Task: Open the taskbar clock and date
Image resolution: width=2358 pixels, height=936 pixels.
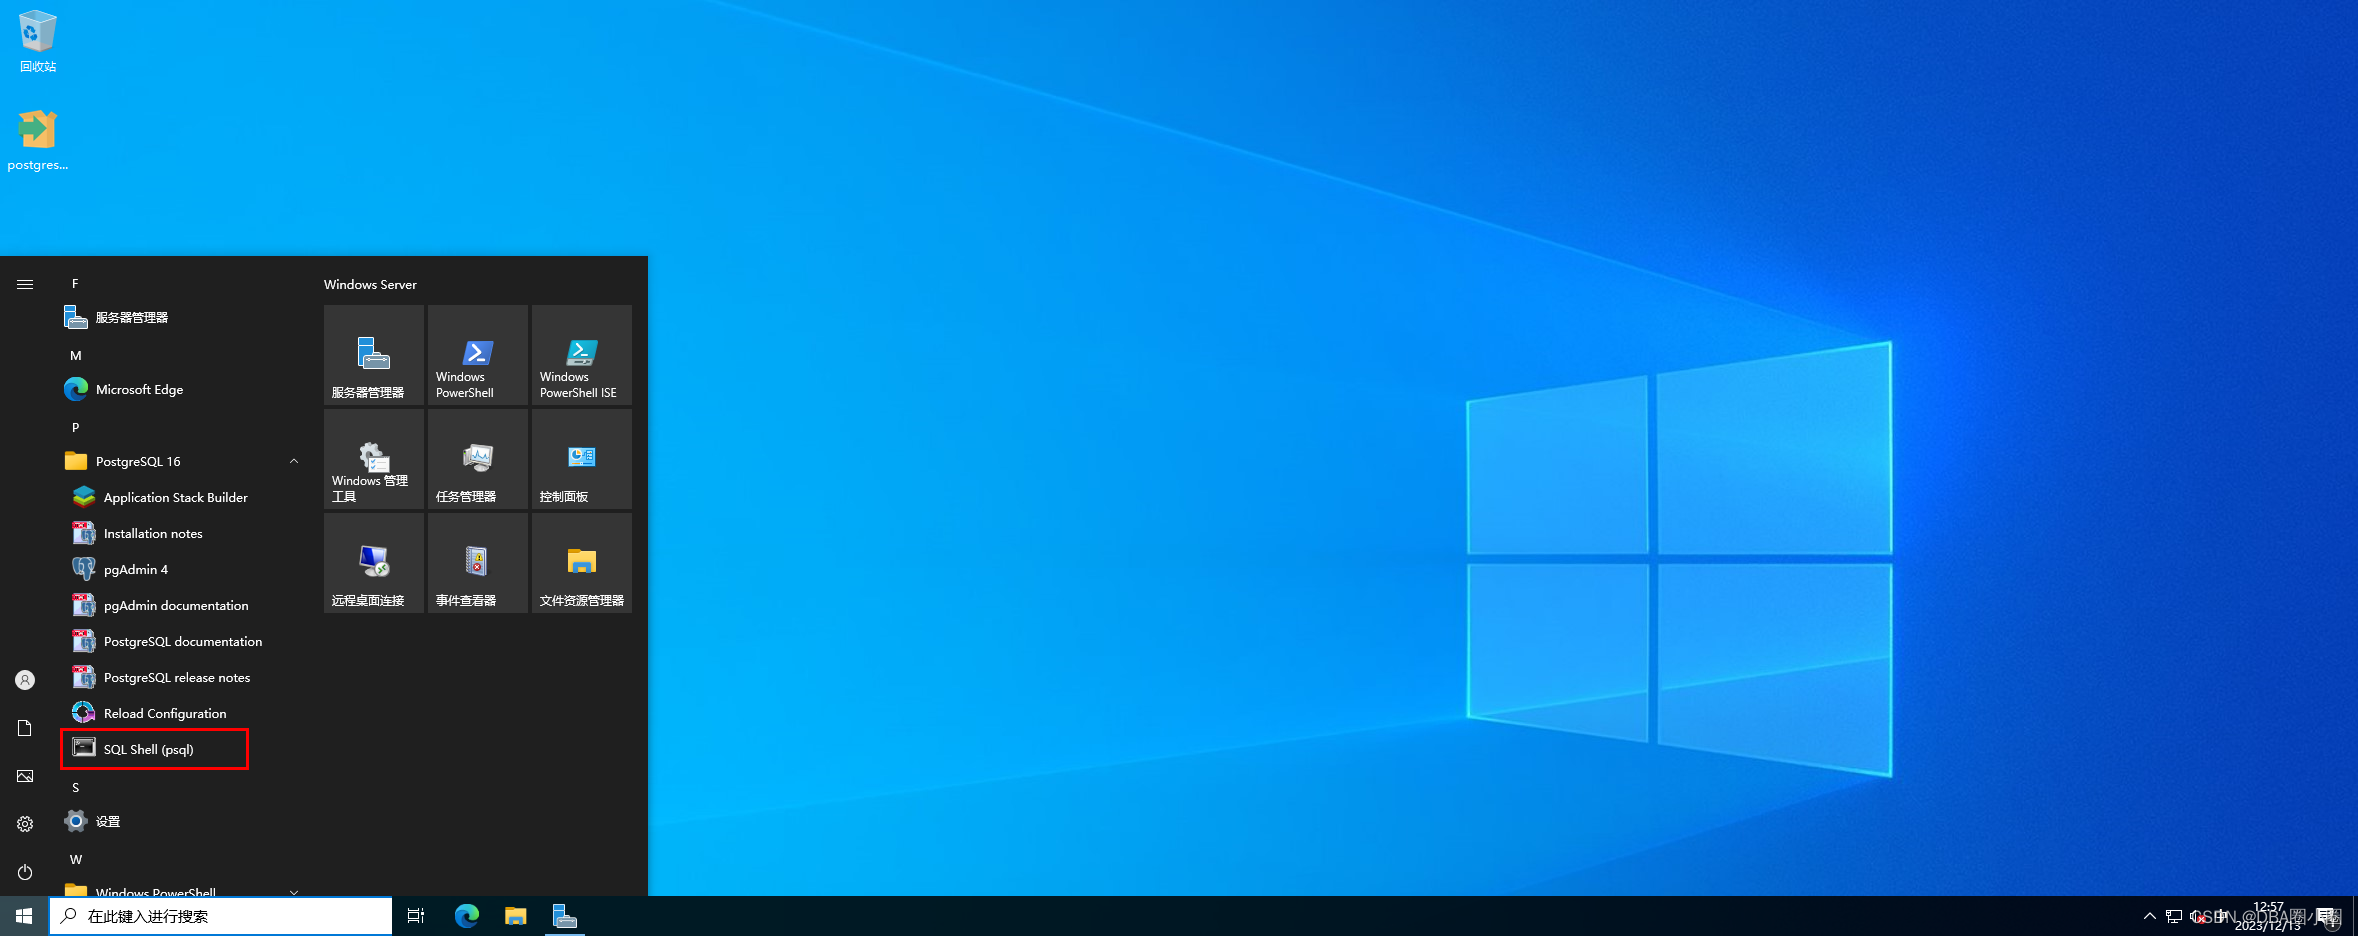Action: 2268,916
